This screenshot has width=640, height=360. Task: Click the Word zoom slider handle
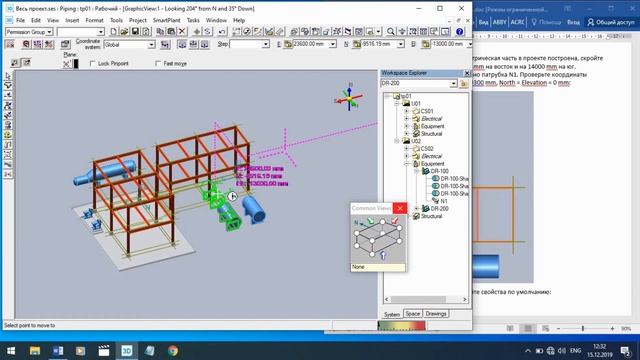[583, 329]
